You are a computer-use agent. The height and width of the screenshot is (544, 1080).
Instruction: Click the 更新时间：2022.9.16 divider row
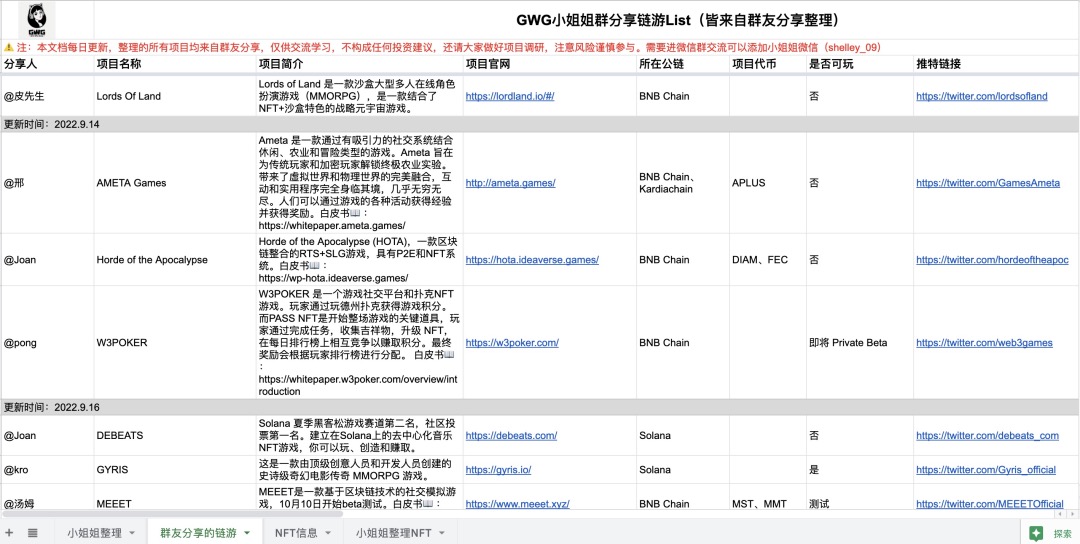[x=540, y=407]
